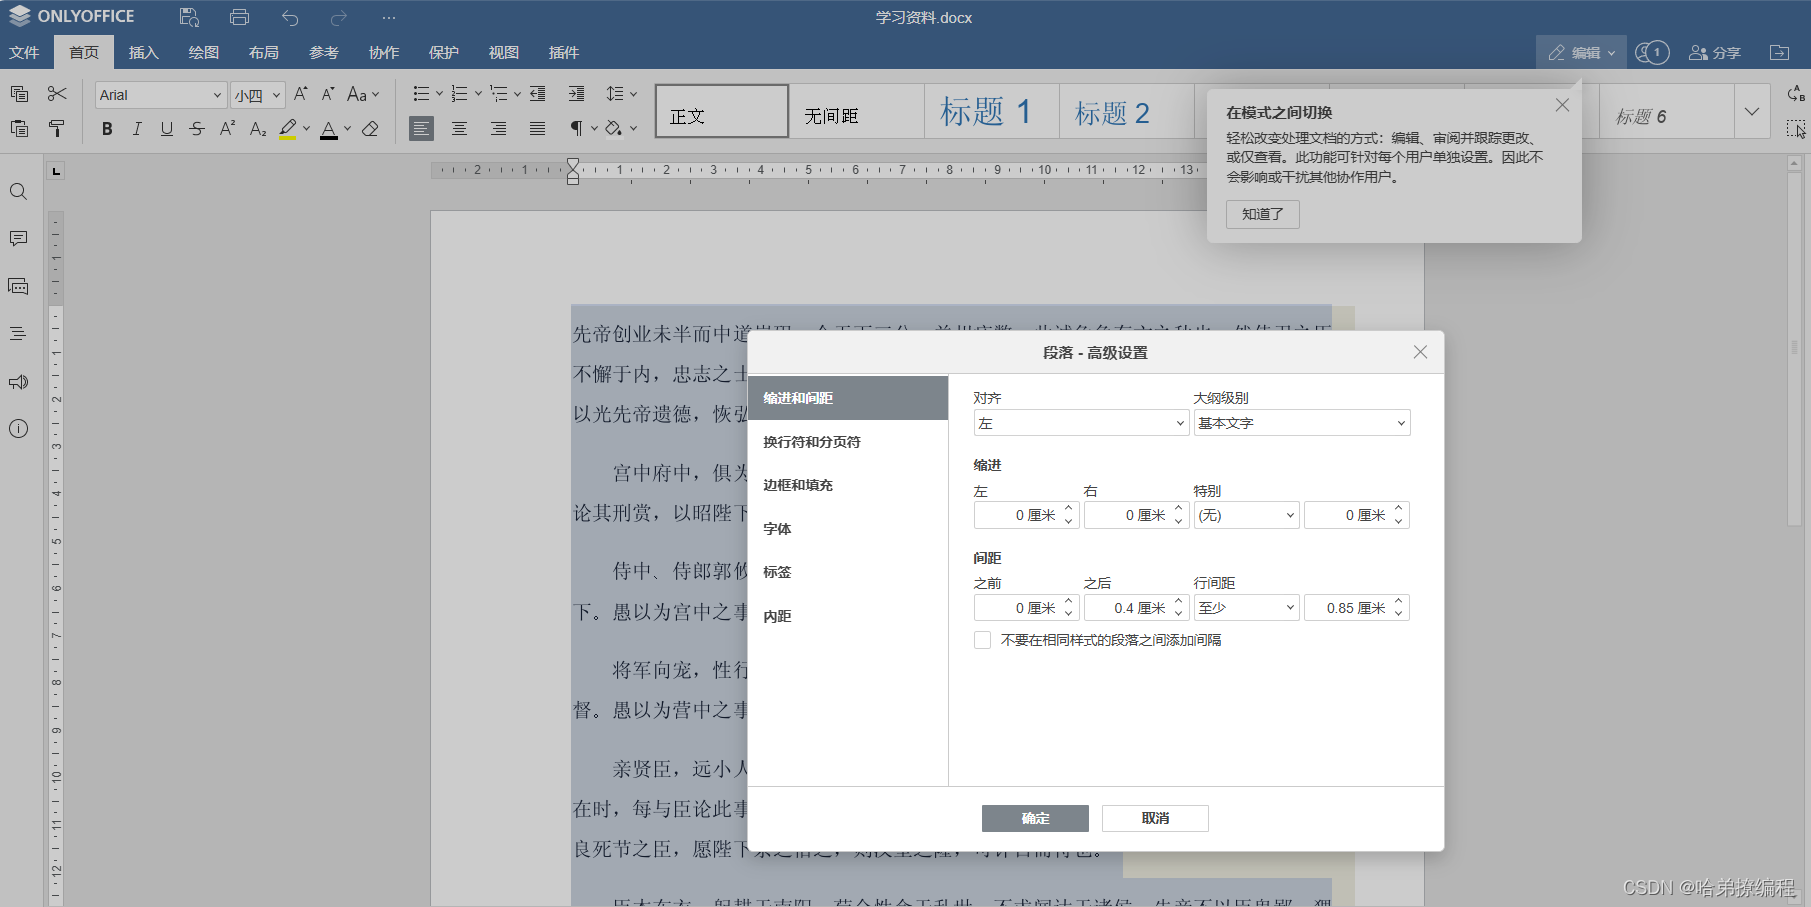The image size is (1811, 907).
Task: Open the 对齐 alignment dropdown
Action: (x=1081, y=423)
